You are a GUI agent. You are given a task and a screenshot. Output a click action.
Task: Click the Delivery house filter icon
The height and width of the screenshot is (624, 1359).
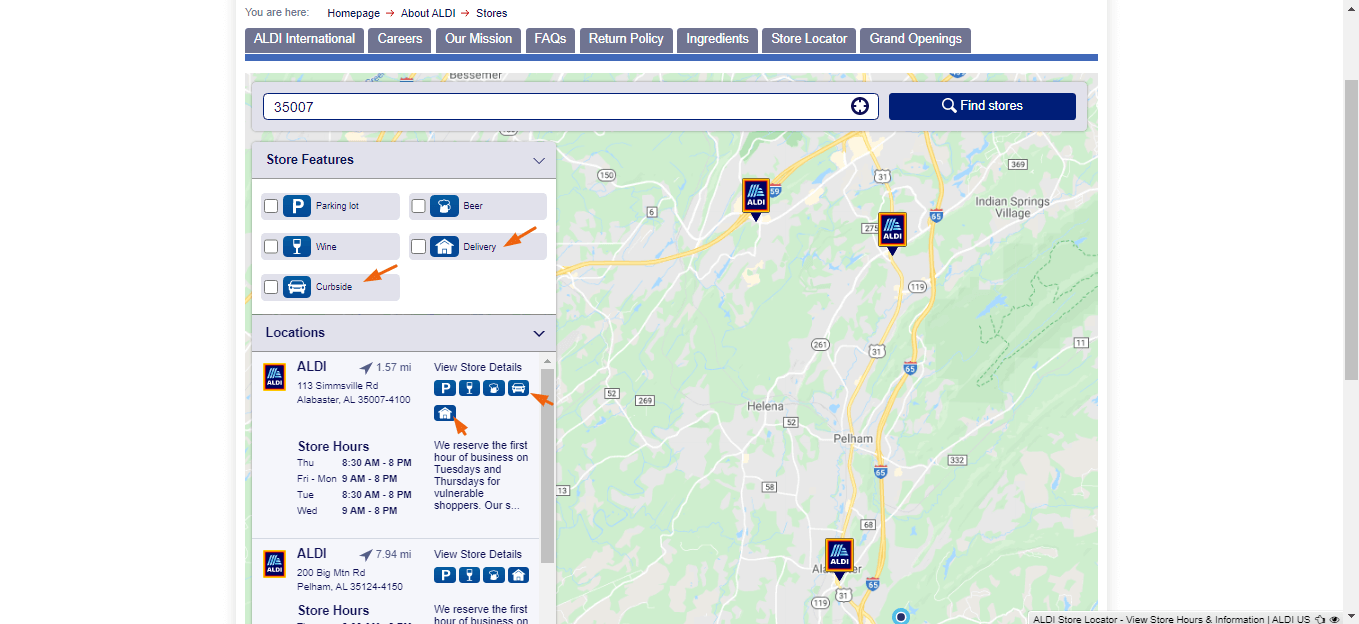(444, 247)
